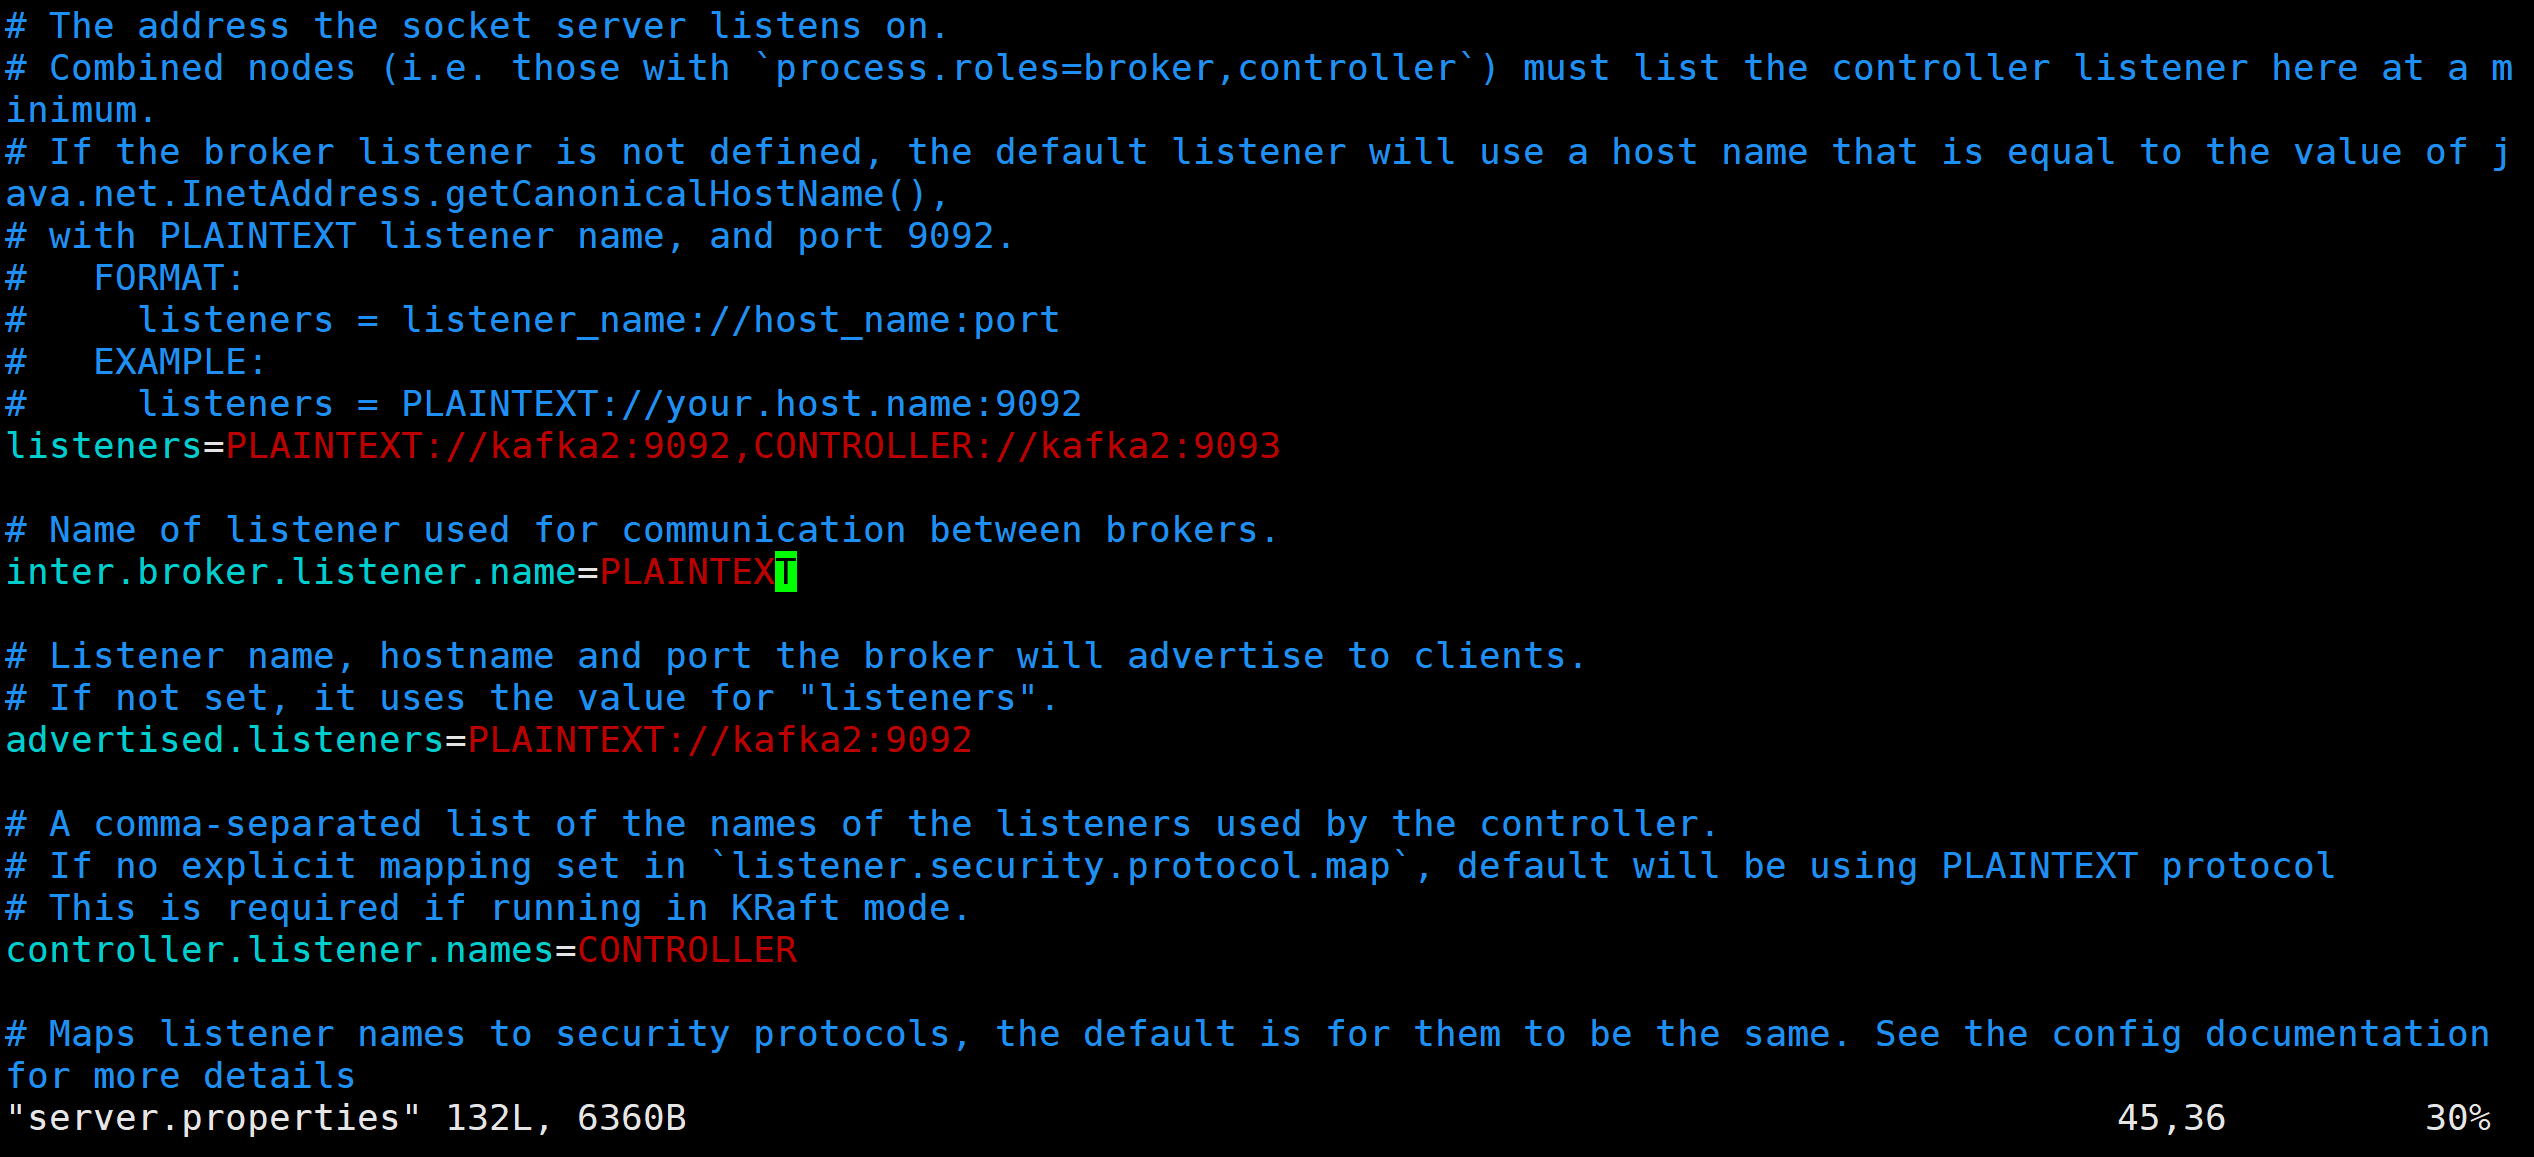
Task: Click the 30% file position indicator
Action: point(2458,1118)
